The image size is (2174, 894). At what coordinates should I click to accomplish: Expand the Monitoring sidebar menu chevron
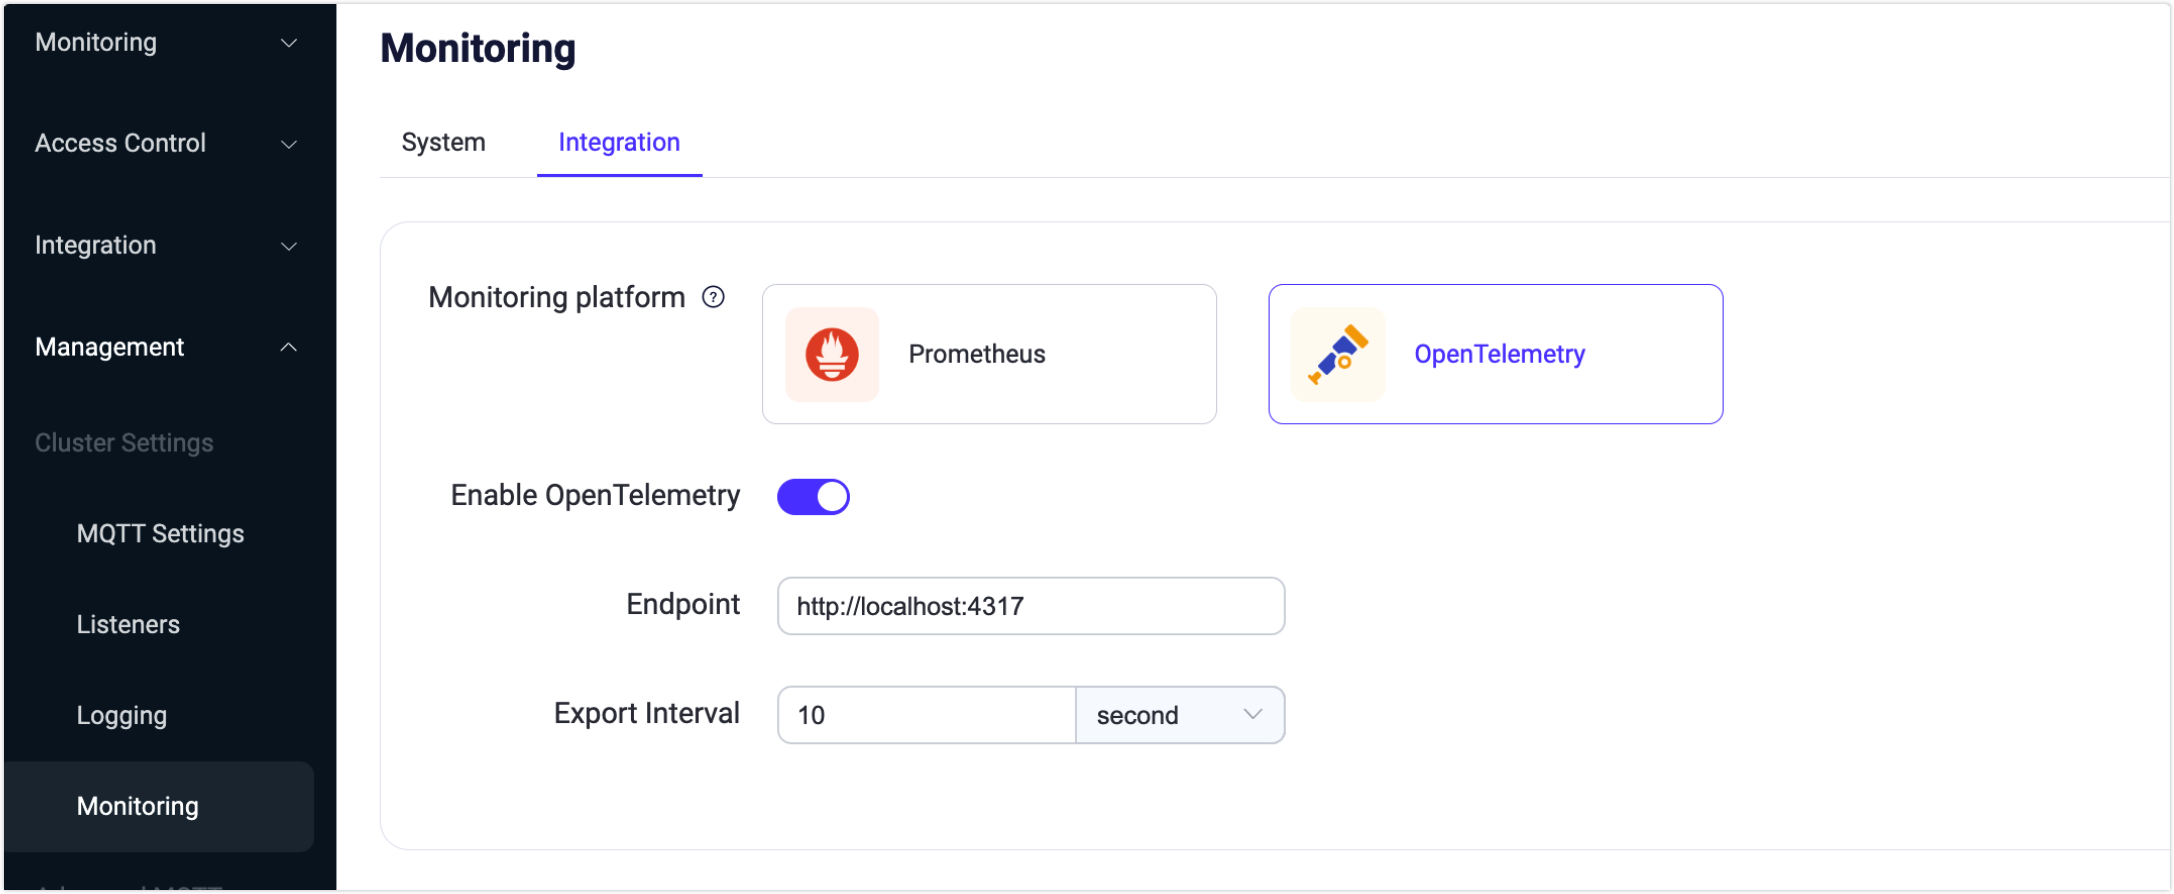pyautogui.click(x=289, y=43)
